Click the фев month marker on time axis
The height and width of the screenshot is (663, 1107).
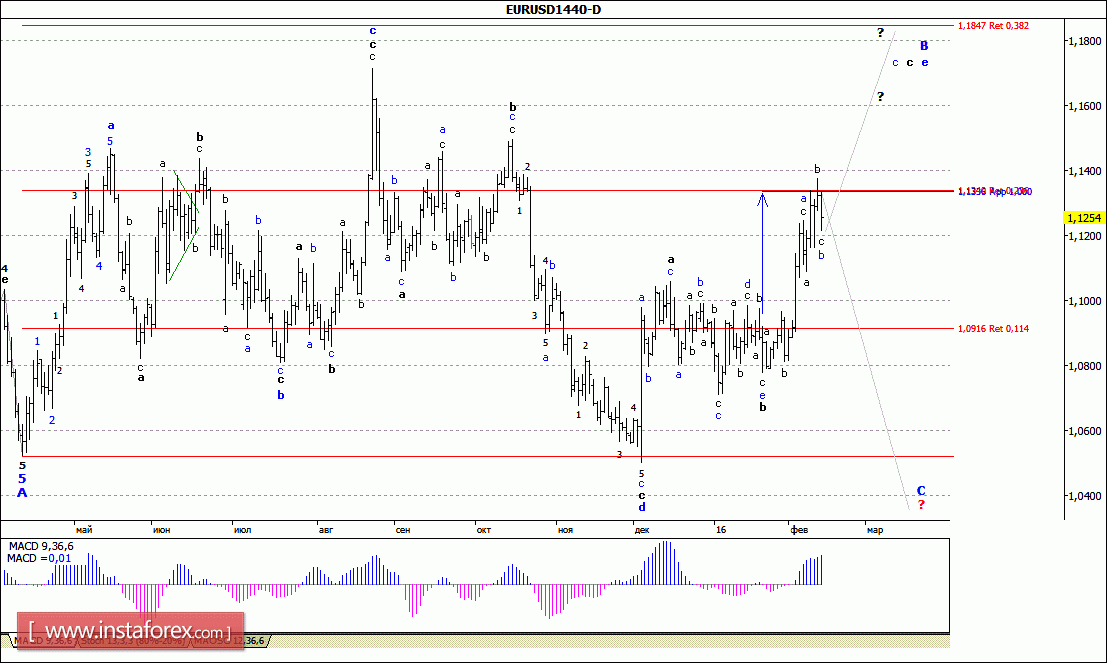[x=798, y=528]
